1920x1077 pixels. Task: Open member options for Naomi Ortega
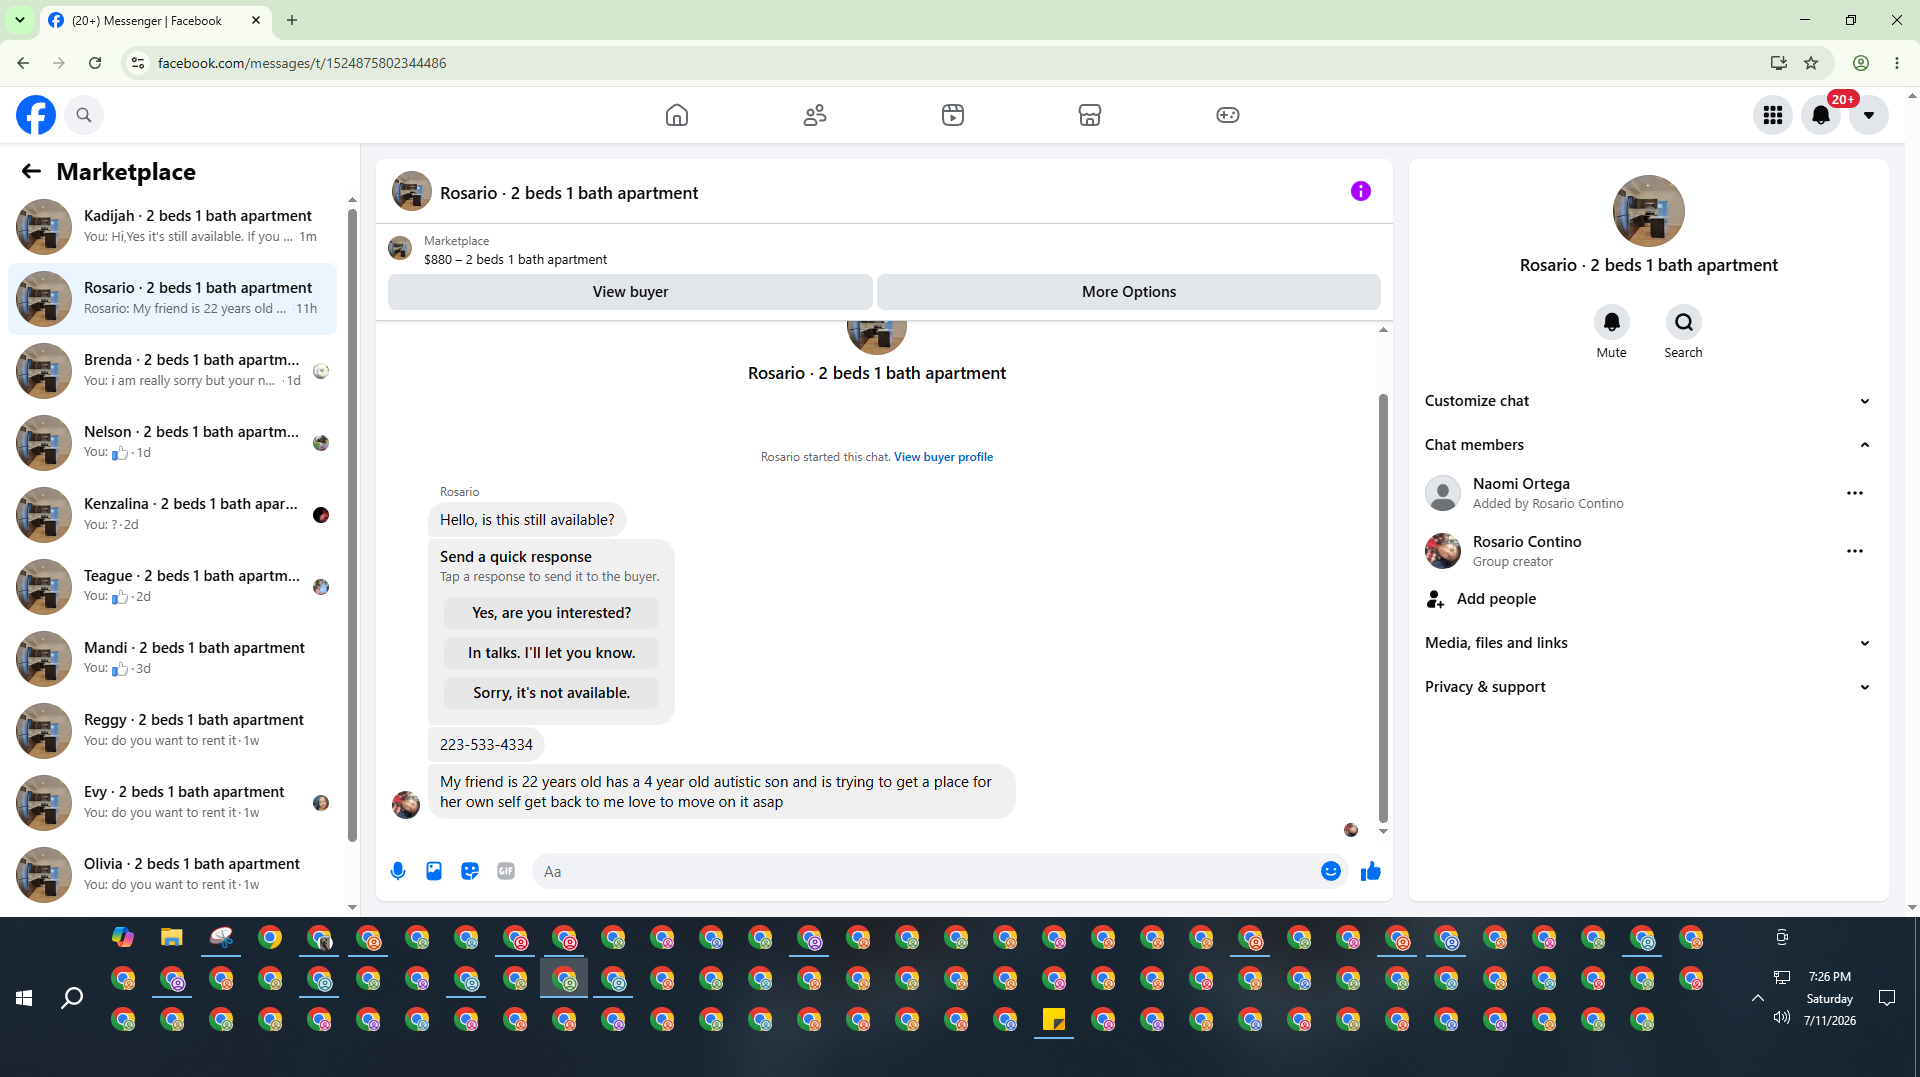(1855, 493)
